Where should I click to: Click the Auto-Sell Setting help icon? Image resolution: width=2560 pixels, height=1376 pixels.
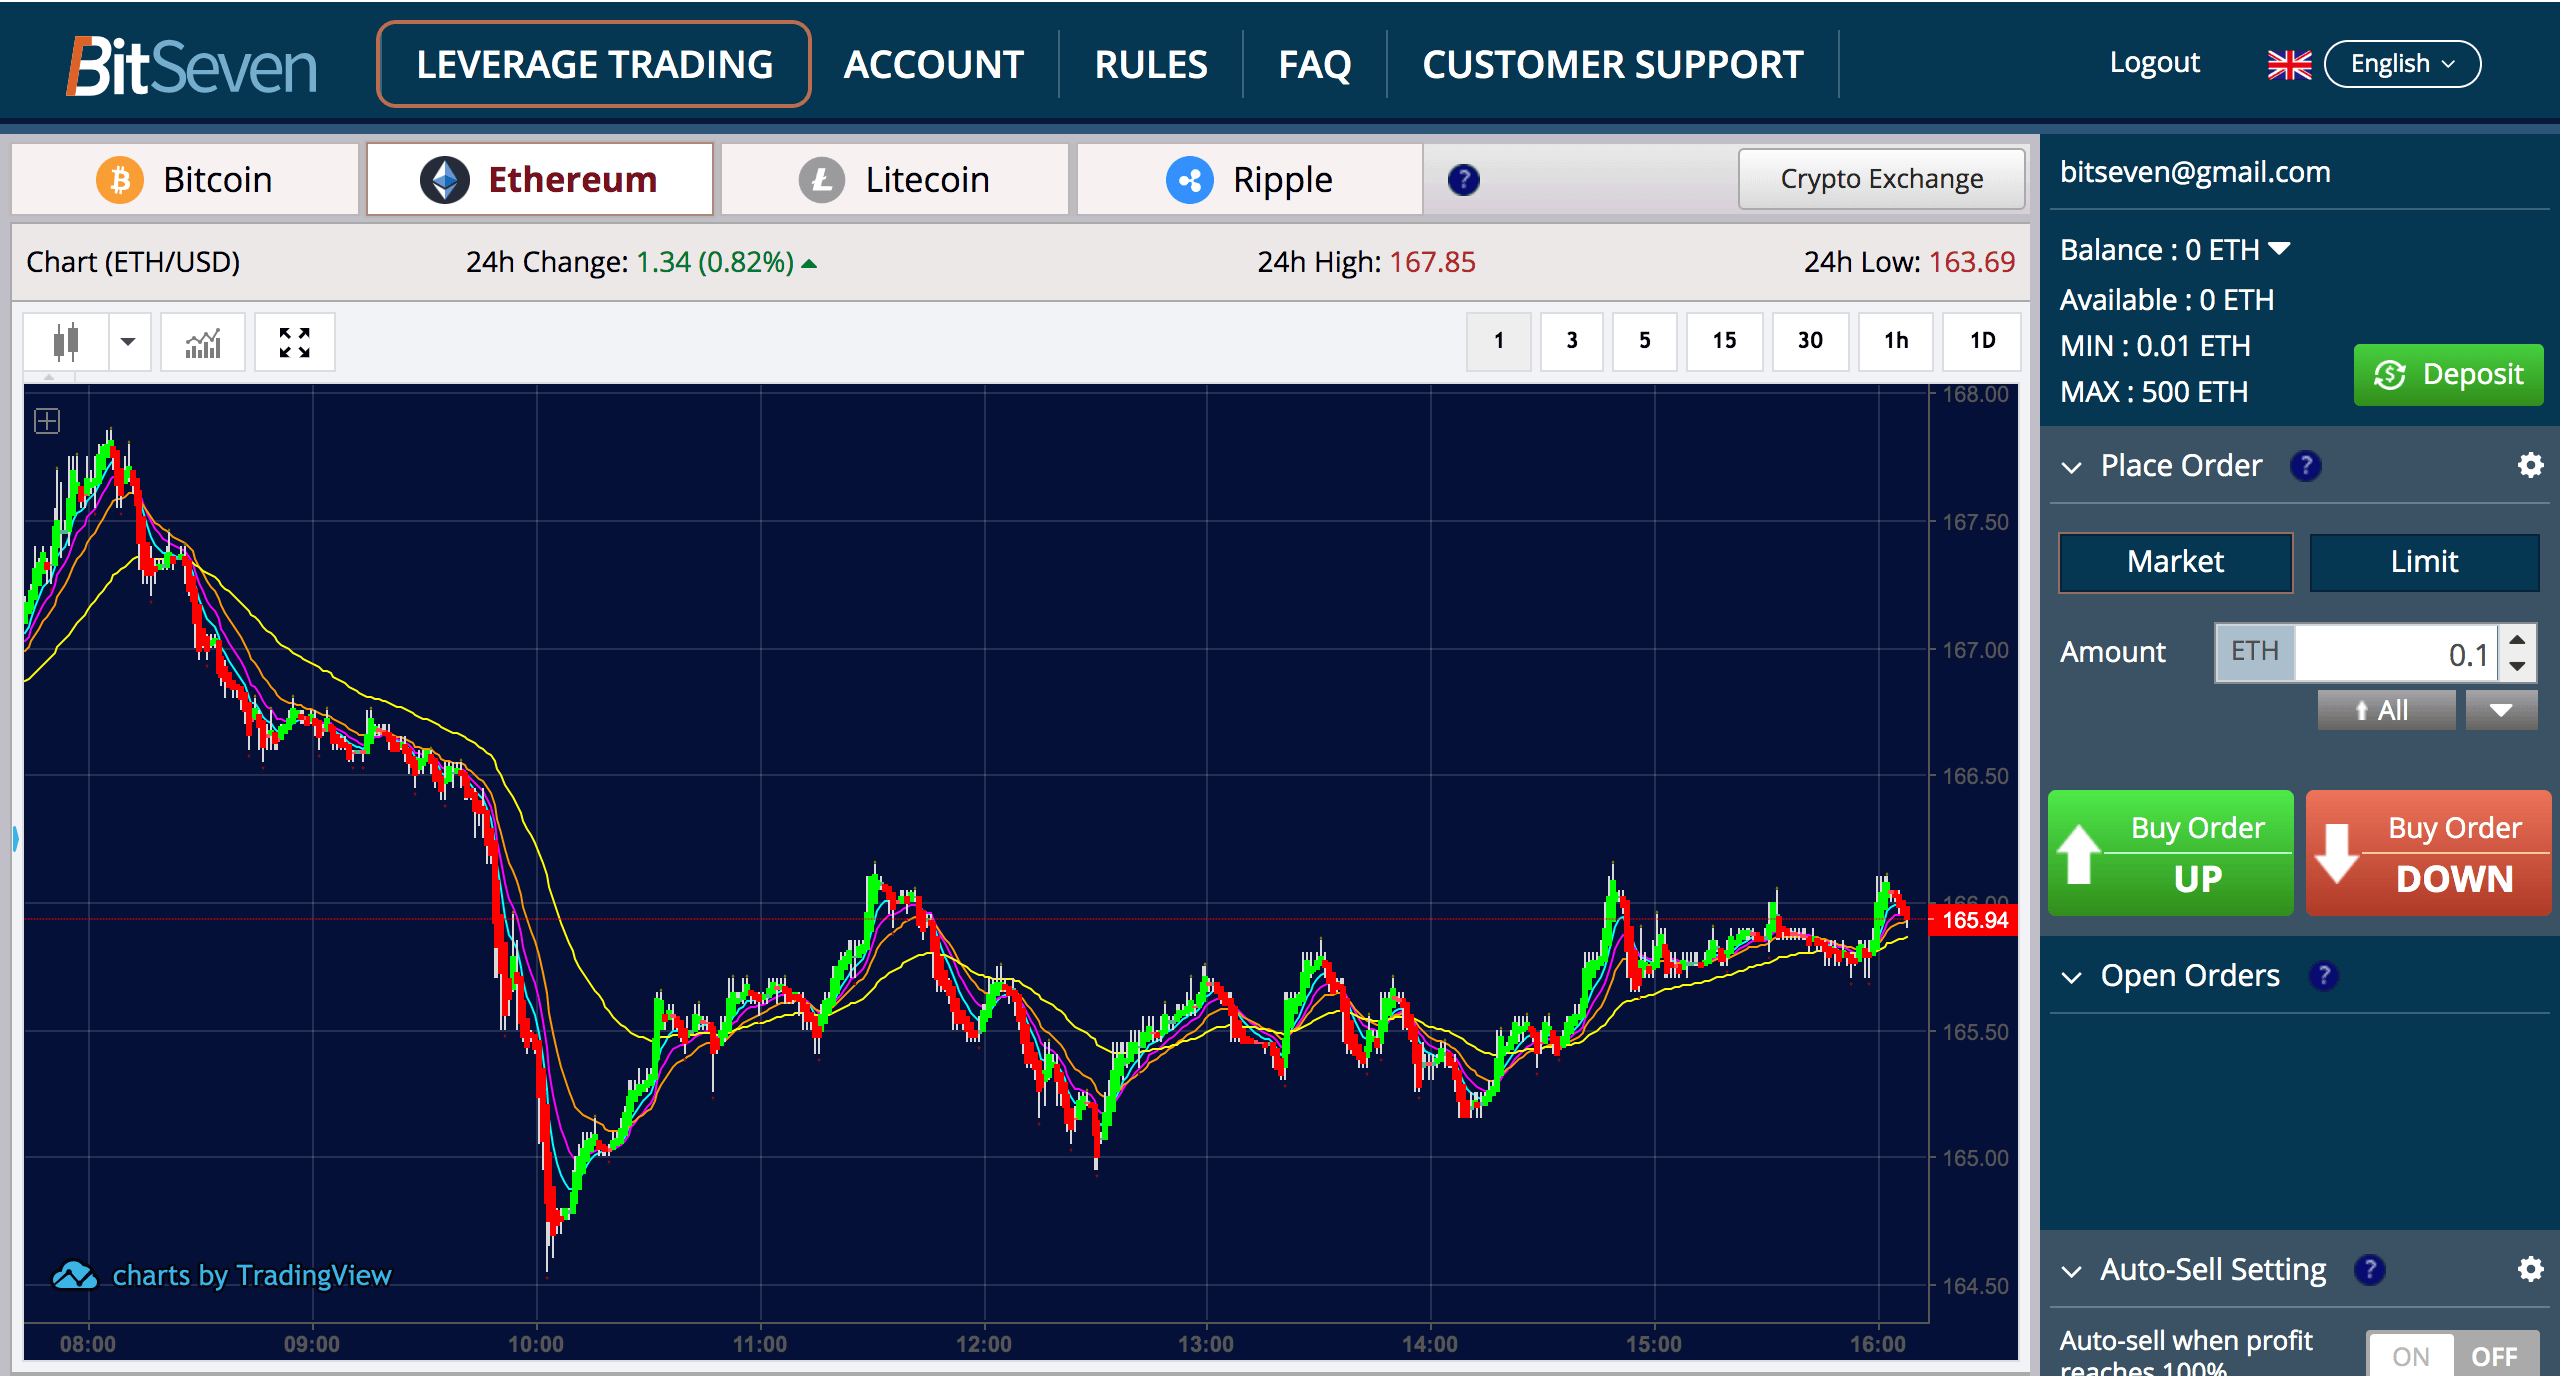click(x=2370, y=1269)
